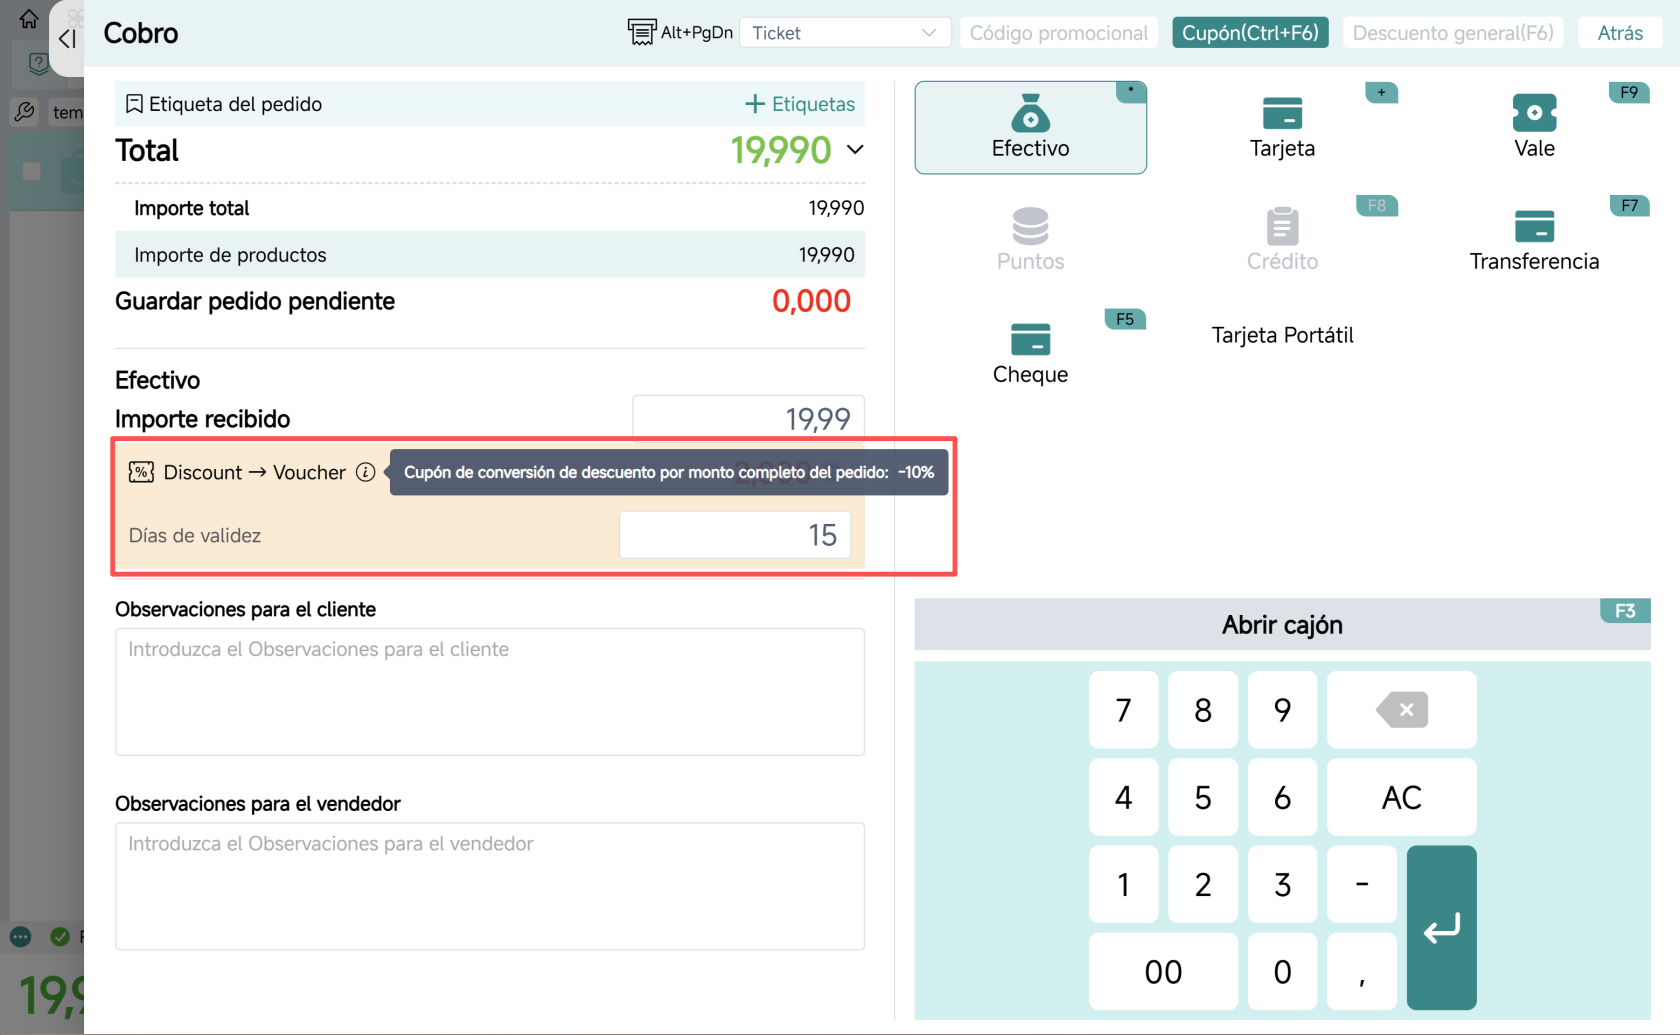1680x1035 pixels.
Task: Click the receipt printer icon Alt+PgDn
Action: pos(641,32)
